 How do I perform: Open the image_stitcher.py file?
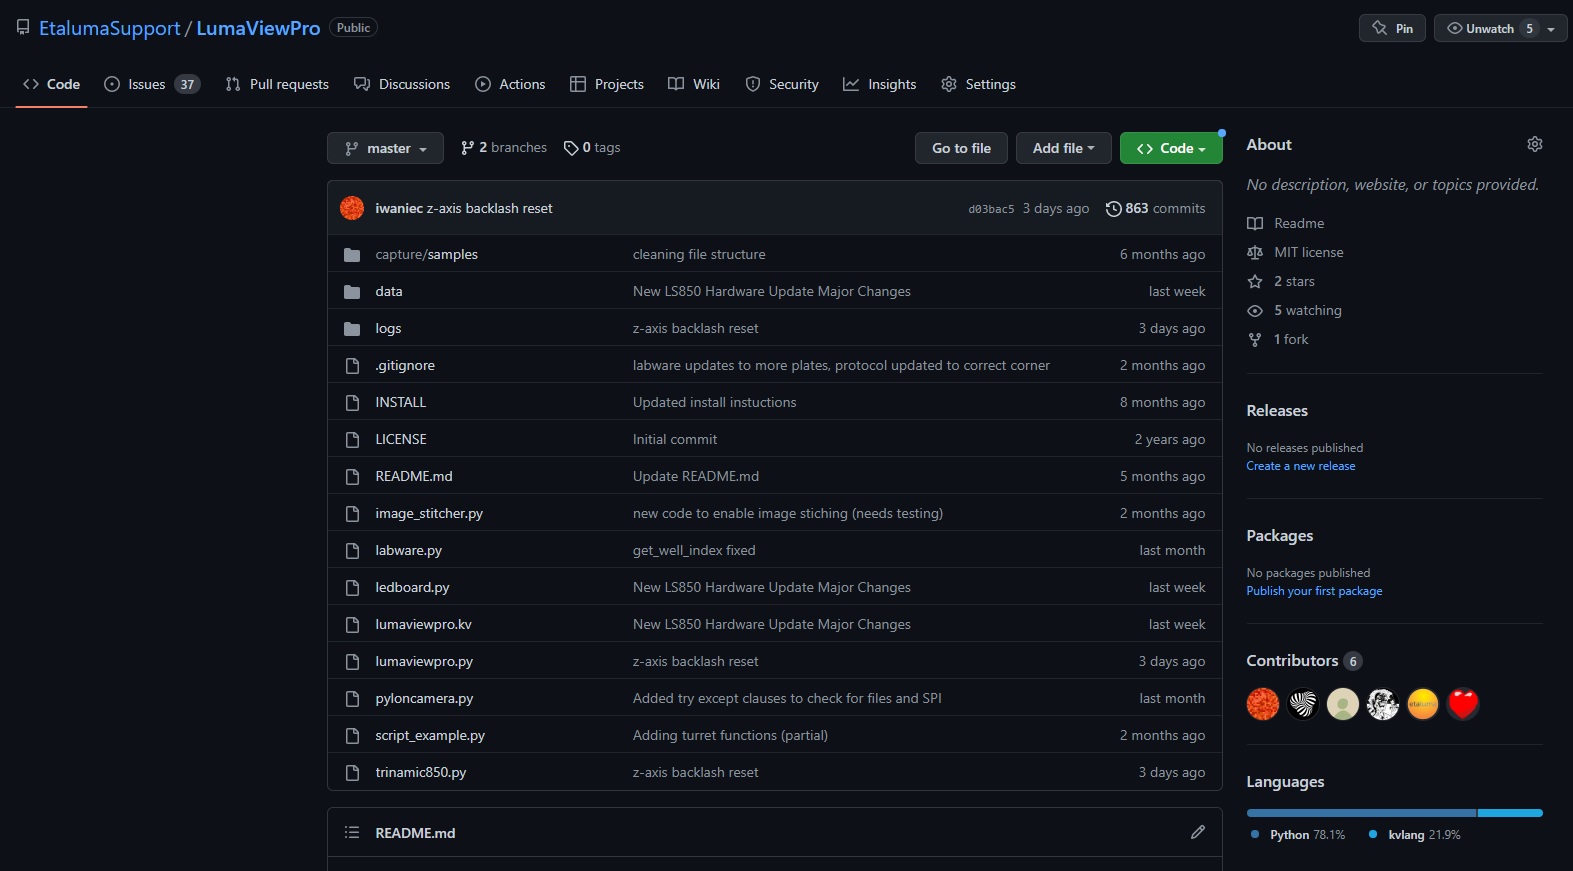coord(429,514)
